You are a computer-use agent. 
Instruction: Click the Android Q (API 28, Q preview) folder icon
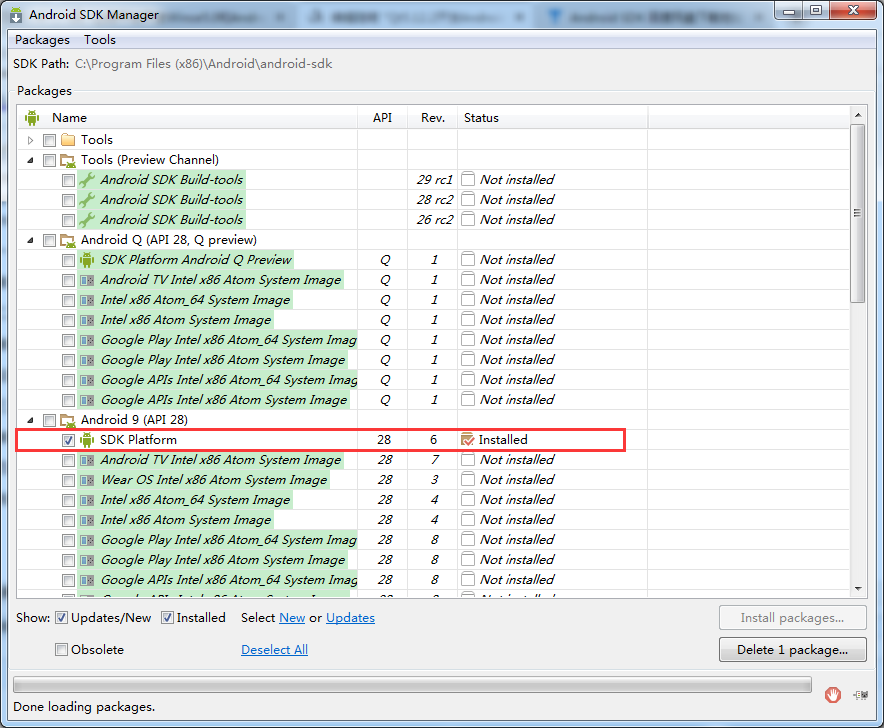click(68, 240)
